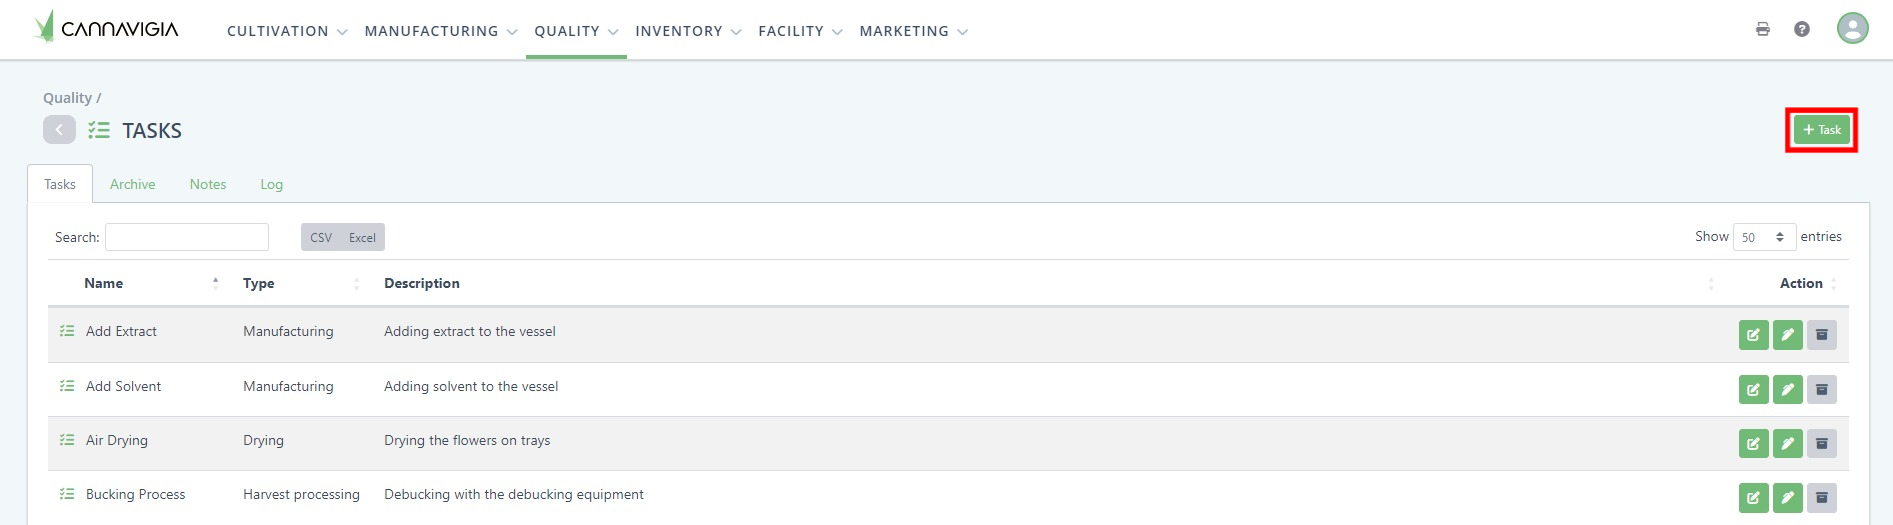Add a new task with + Task
This screenshot has height=525, width=1893.
pos(1822,130)
